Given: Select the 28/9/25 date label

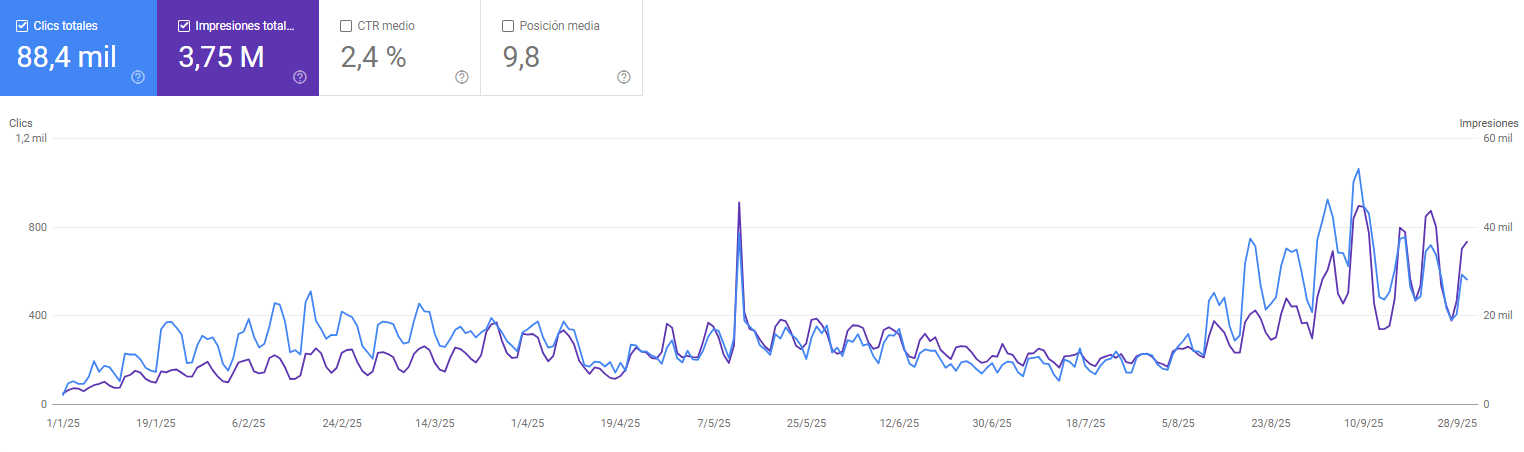Looking at the screenshot, I should click(1456, 424).
